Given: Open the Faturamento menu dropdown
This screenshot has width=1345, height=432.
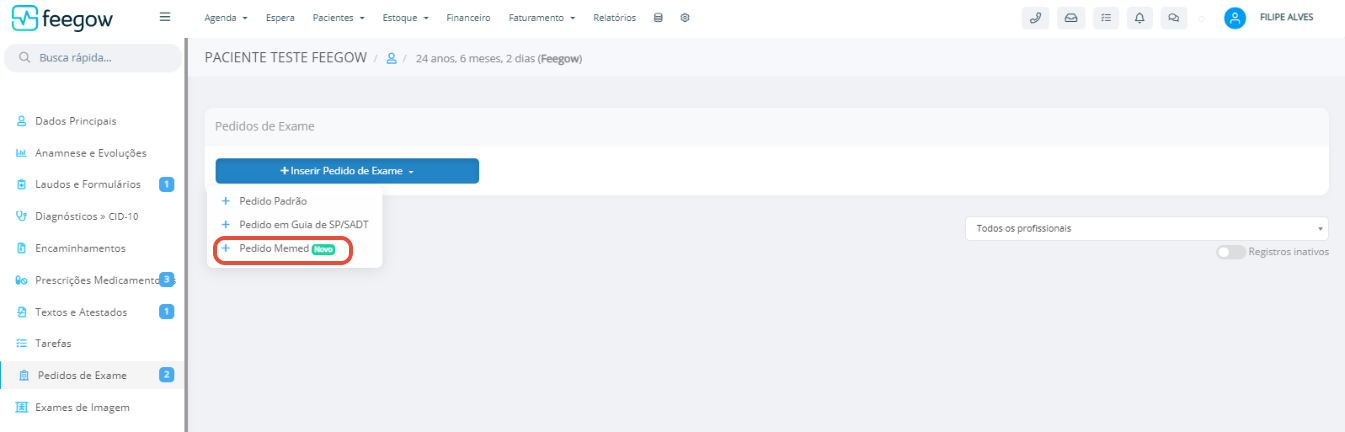Looking at the screenshot, I should (541, 18).
